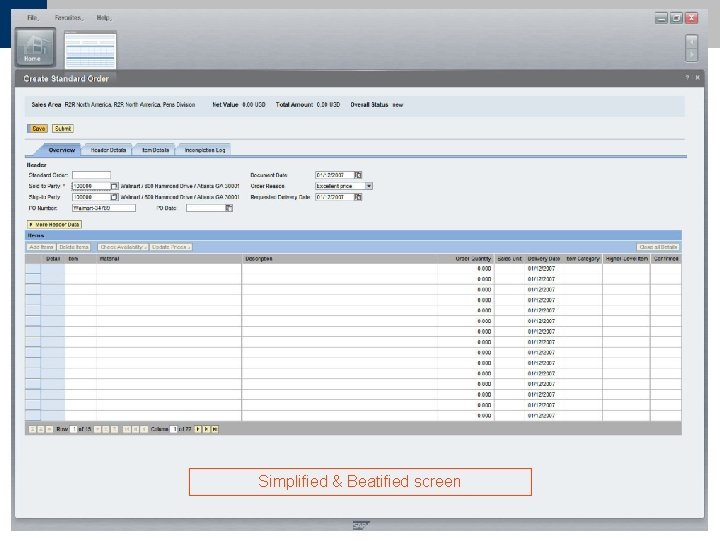Viewport: 720px width, 540px height.
Task: Click the down arrow at top right
Action: pyautogui.click(x=692, y=55)
